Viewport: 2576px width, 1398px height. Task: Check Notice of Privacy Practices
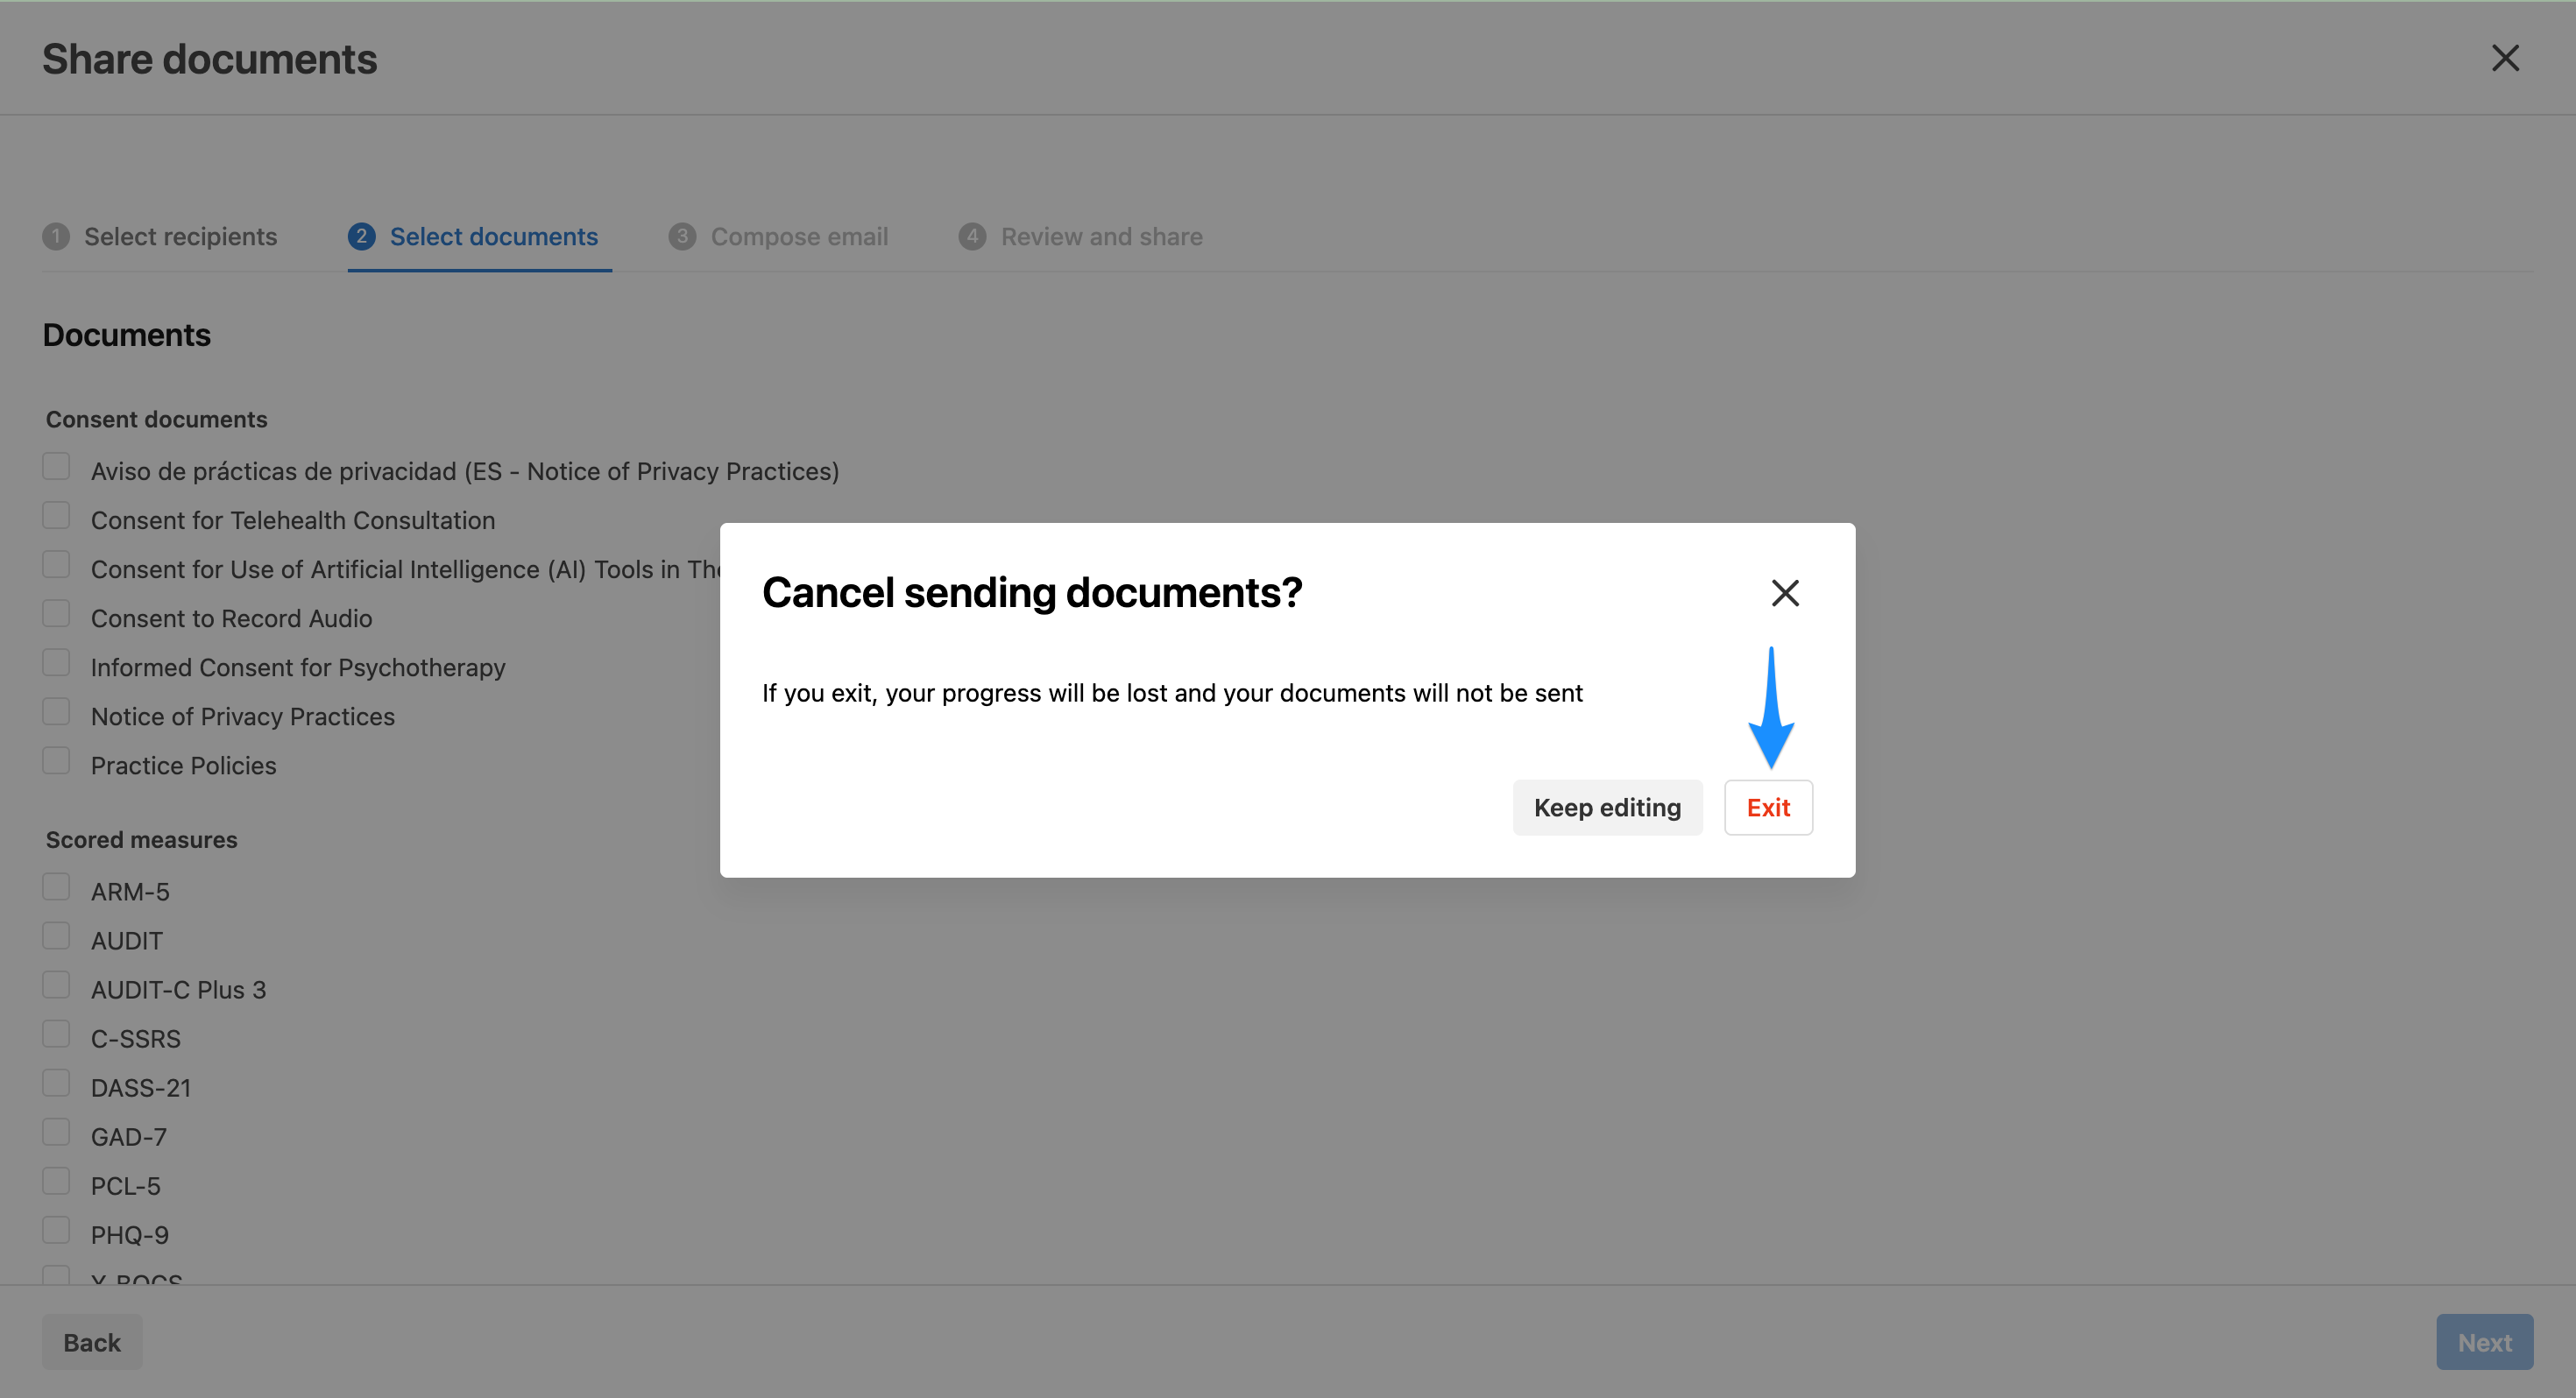click(56, 712)
